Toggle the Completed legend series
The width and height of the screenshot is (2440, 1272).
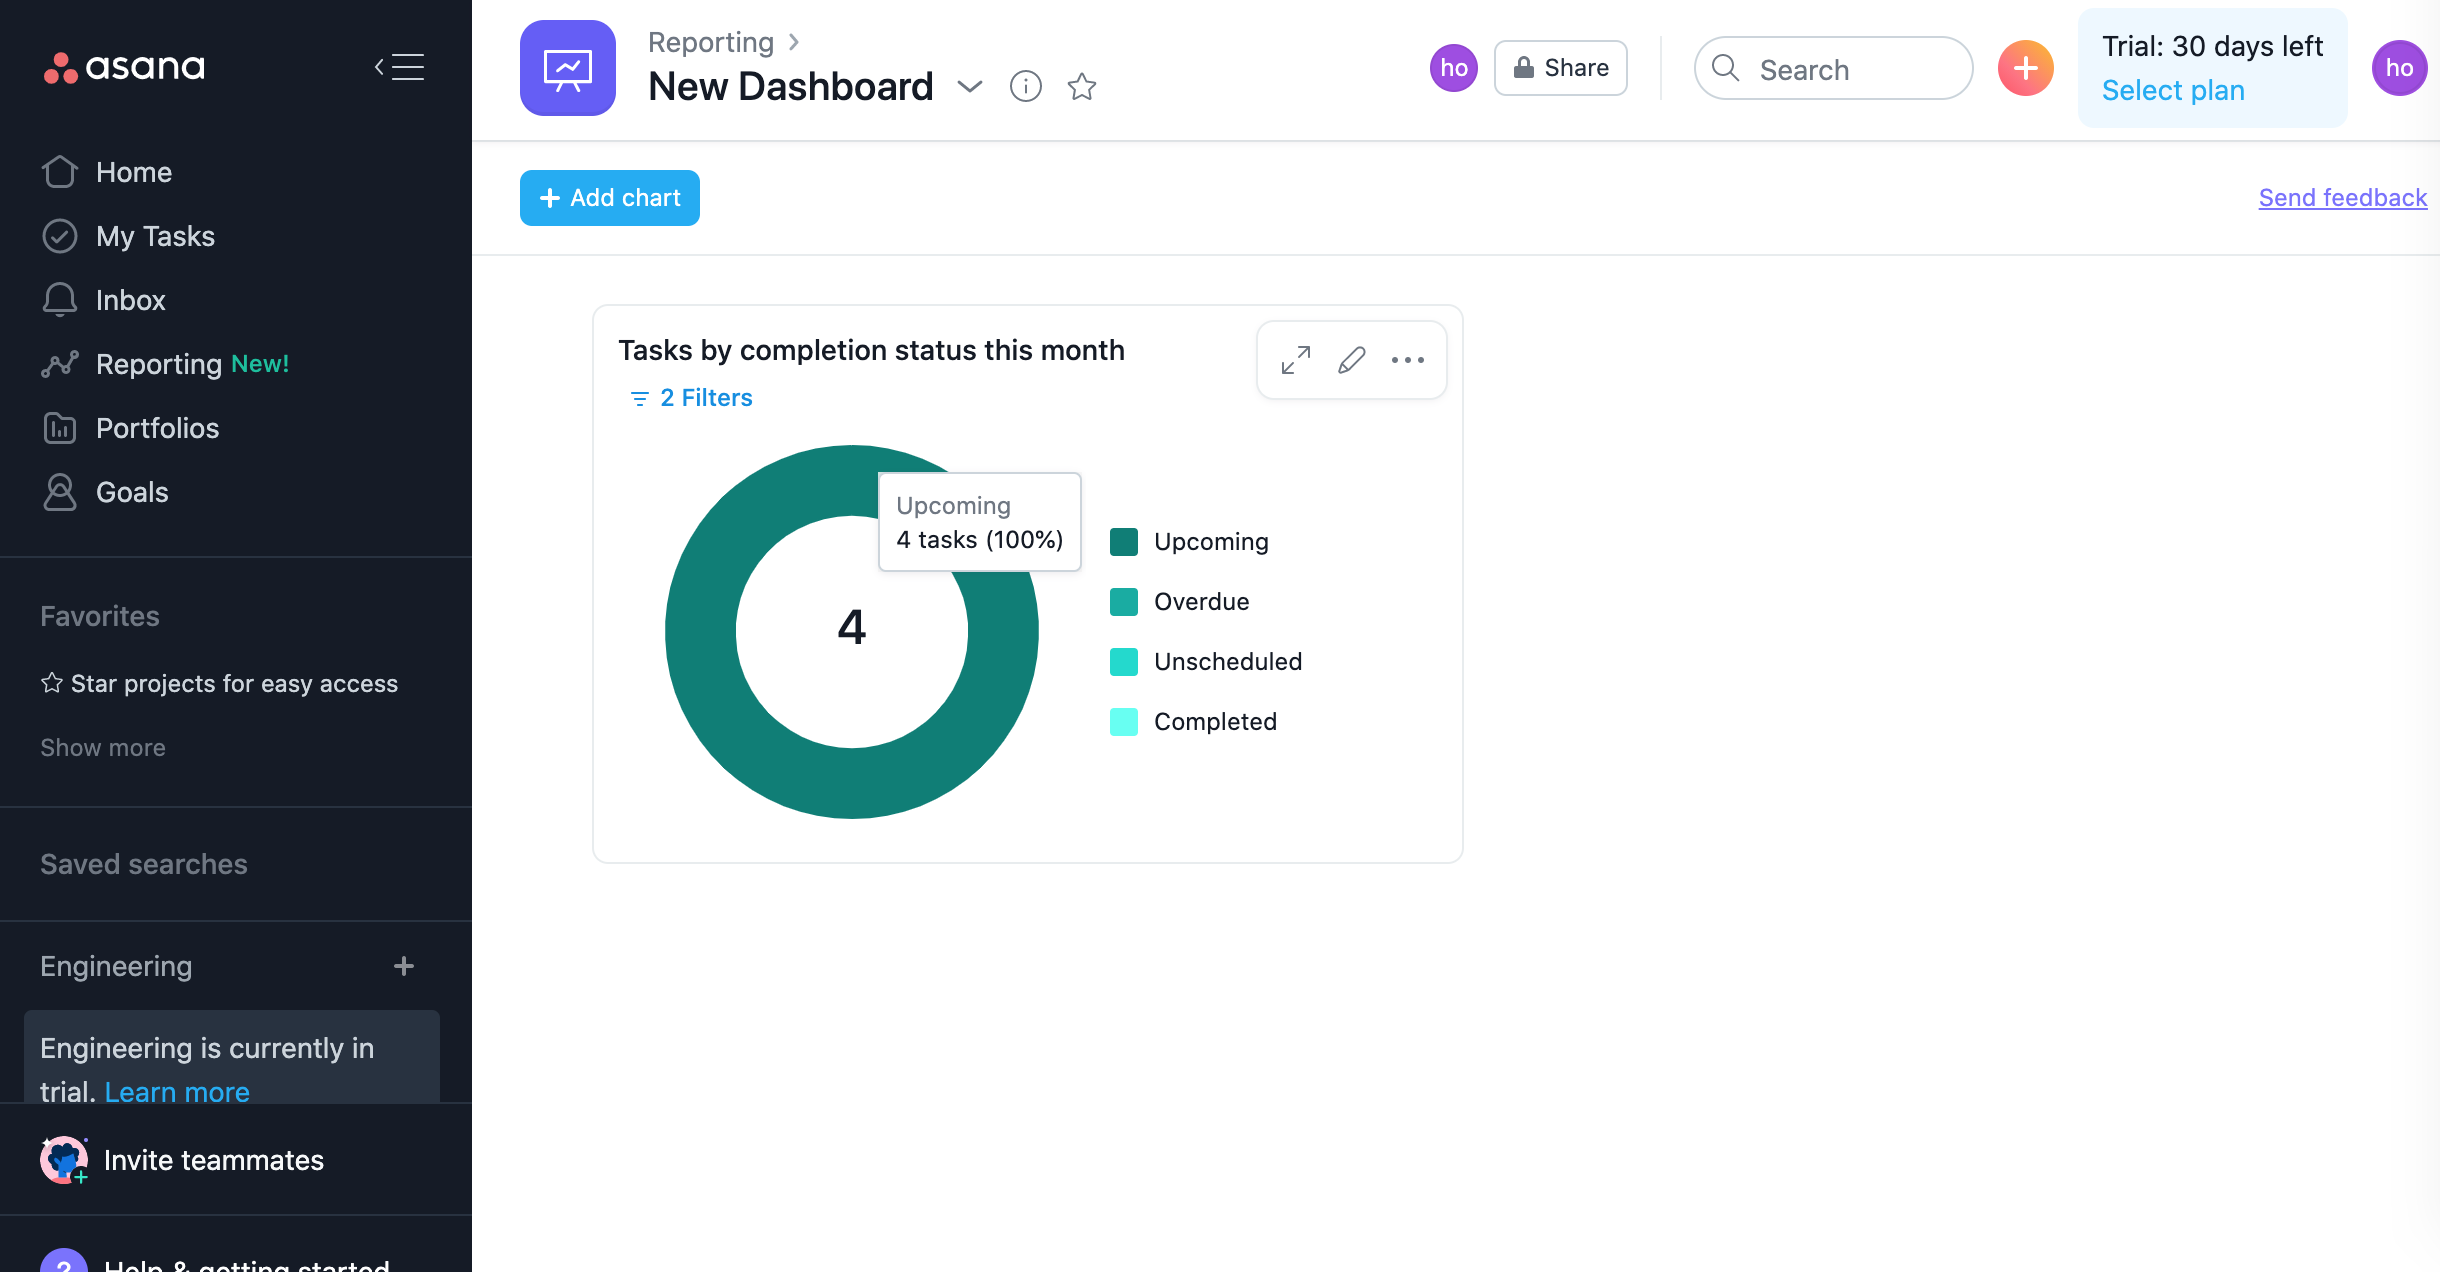[1214, 722]
